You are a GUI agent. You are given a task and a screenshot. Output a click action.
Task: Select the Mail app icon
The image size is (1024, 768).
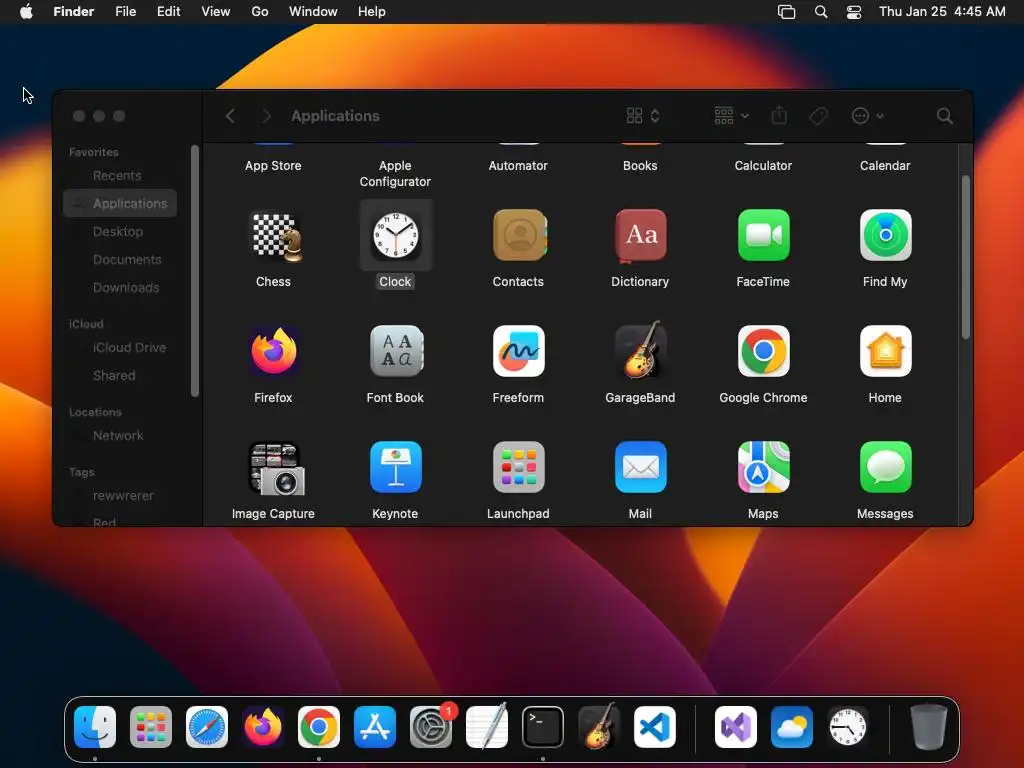[641, 468]
